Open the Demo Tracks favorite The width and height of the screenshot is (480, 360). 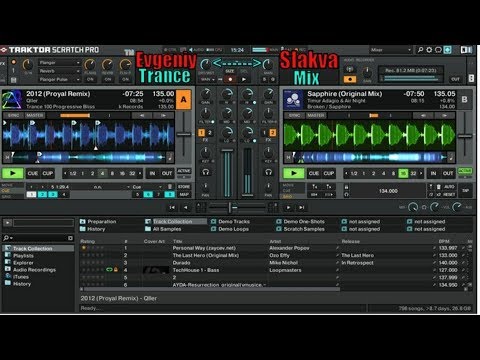(230, 221)
